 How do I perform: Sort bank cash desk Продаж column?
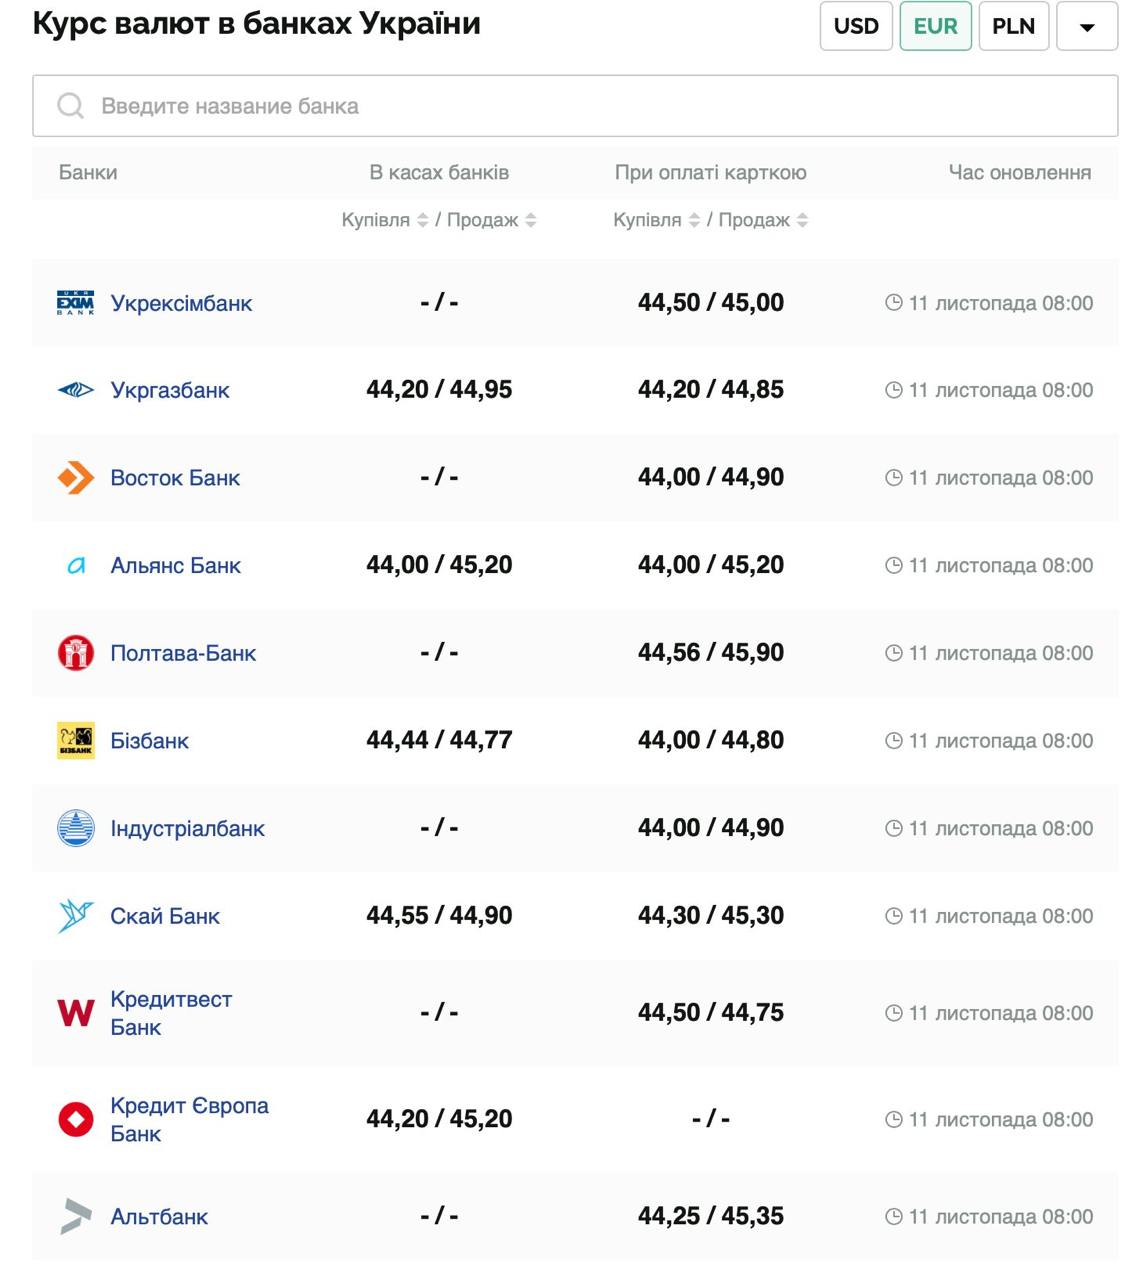coord(531,220)
